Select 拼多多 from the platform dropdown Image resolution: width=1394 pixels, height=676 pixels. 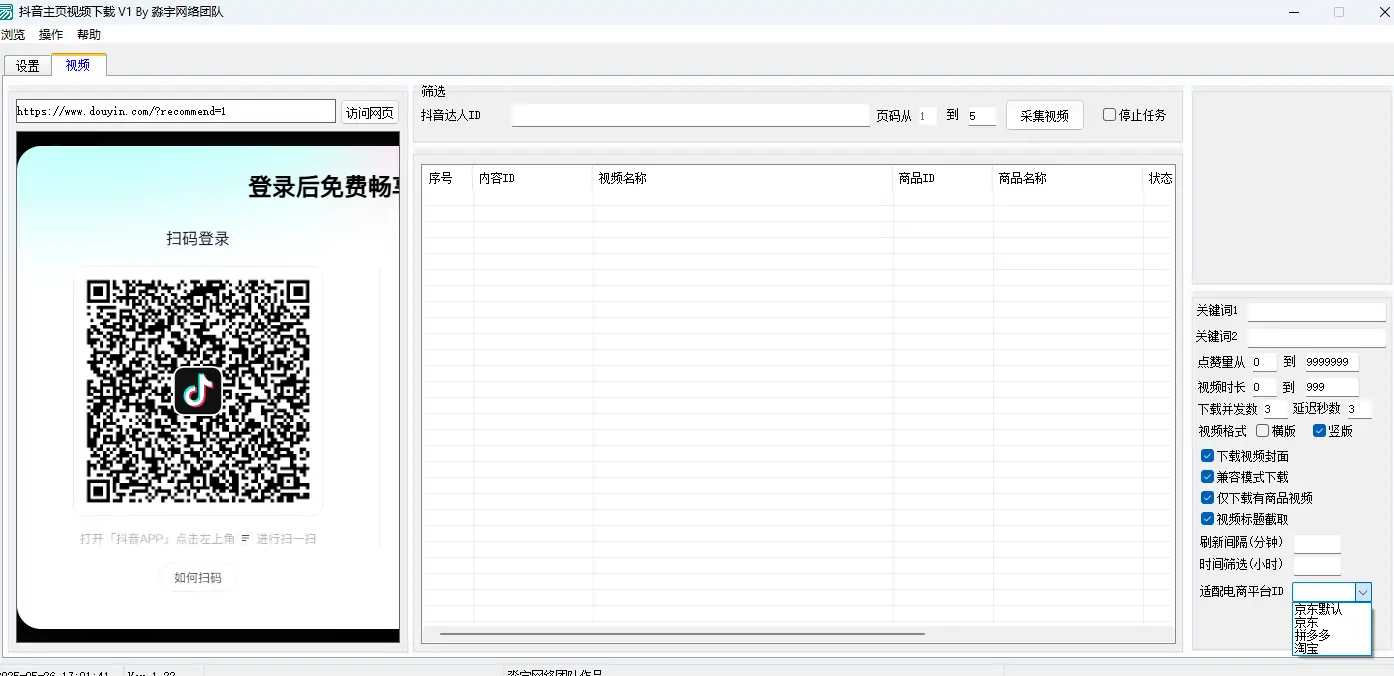(1332, 635)
